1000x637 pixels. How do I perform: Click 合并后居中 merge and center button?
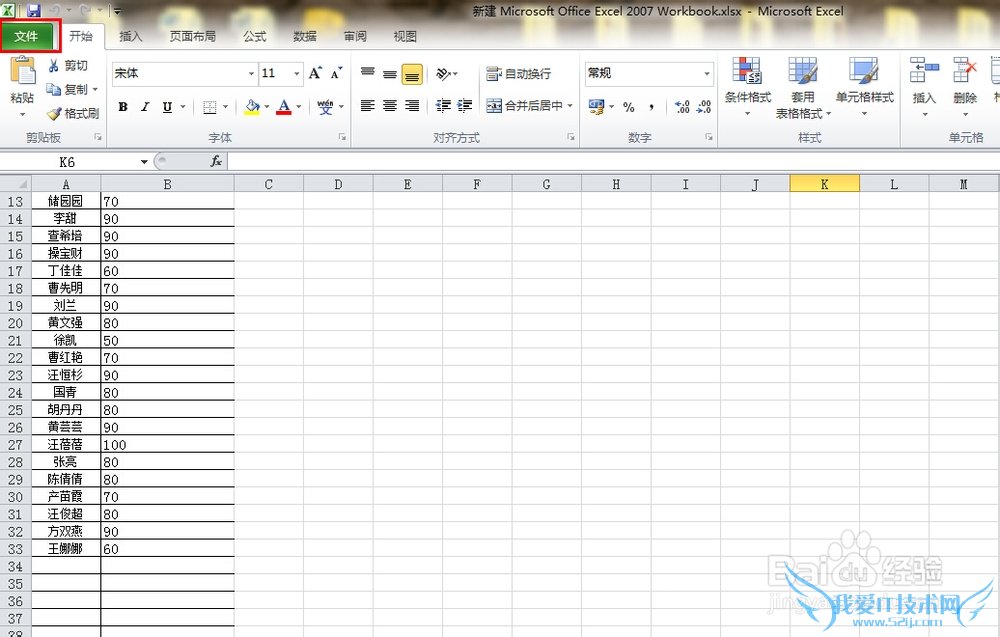click(524, 106)
